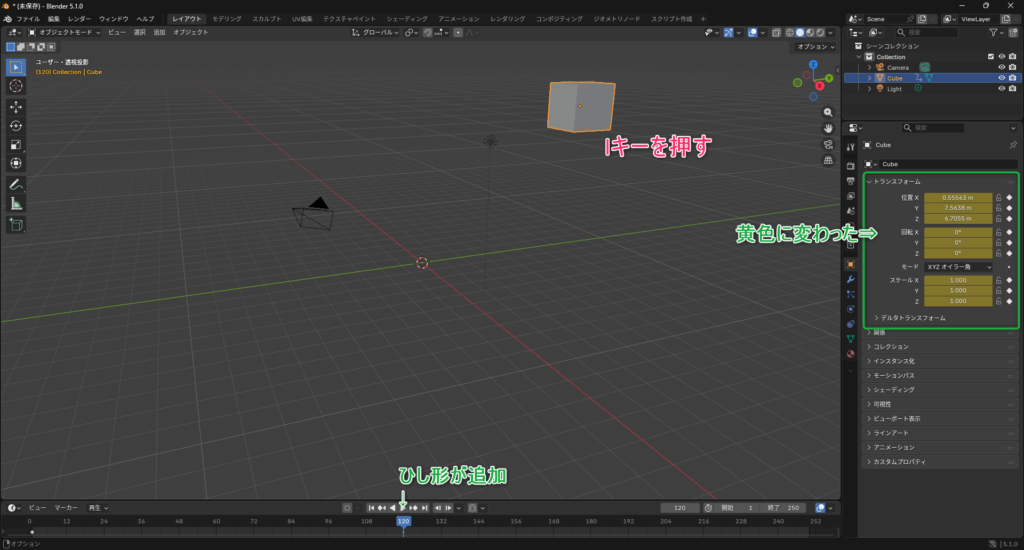The width and height of the screenshot is (1024, 550).
Task: Hide the Camera object in the outliner
Action: coord(1001,67)
